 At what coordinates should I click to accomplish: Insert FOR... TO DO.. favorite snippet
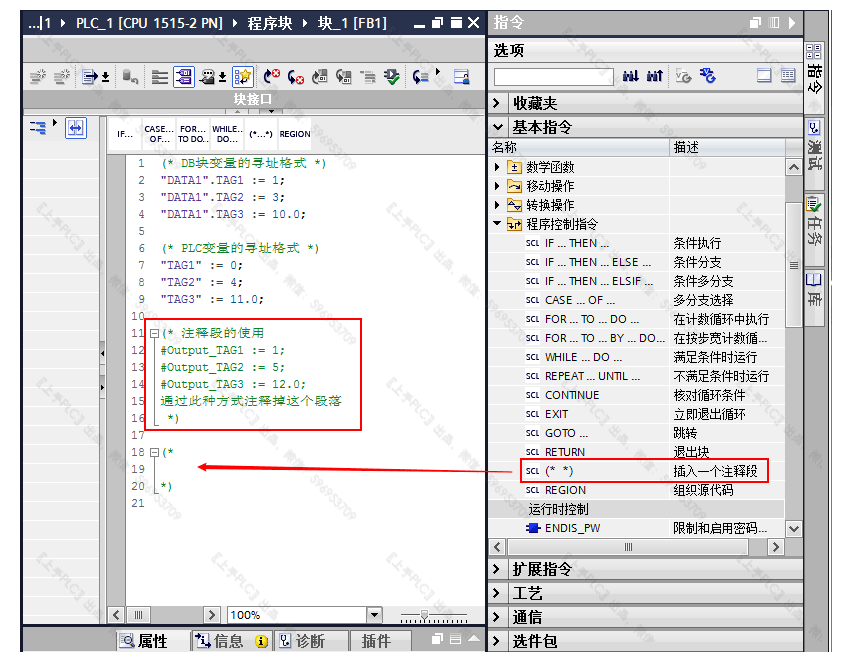tap(193, 134)
